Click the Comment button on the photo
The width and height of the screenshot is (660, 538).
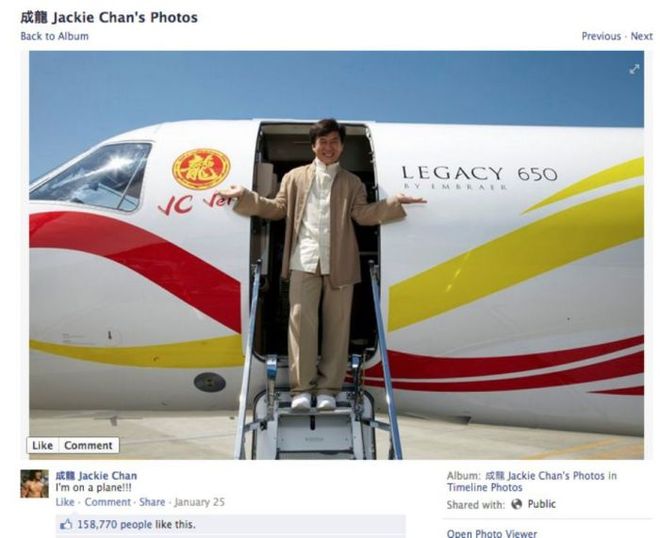pos(88,445)
